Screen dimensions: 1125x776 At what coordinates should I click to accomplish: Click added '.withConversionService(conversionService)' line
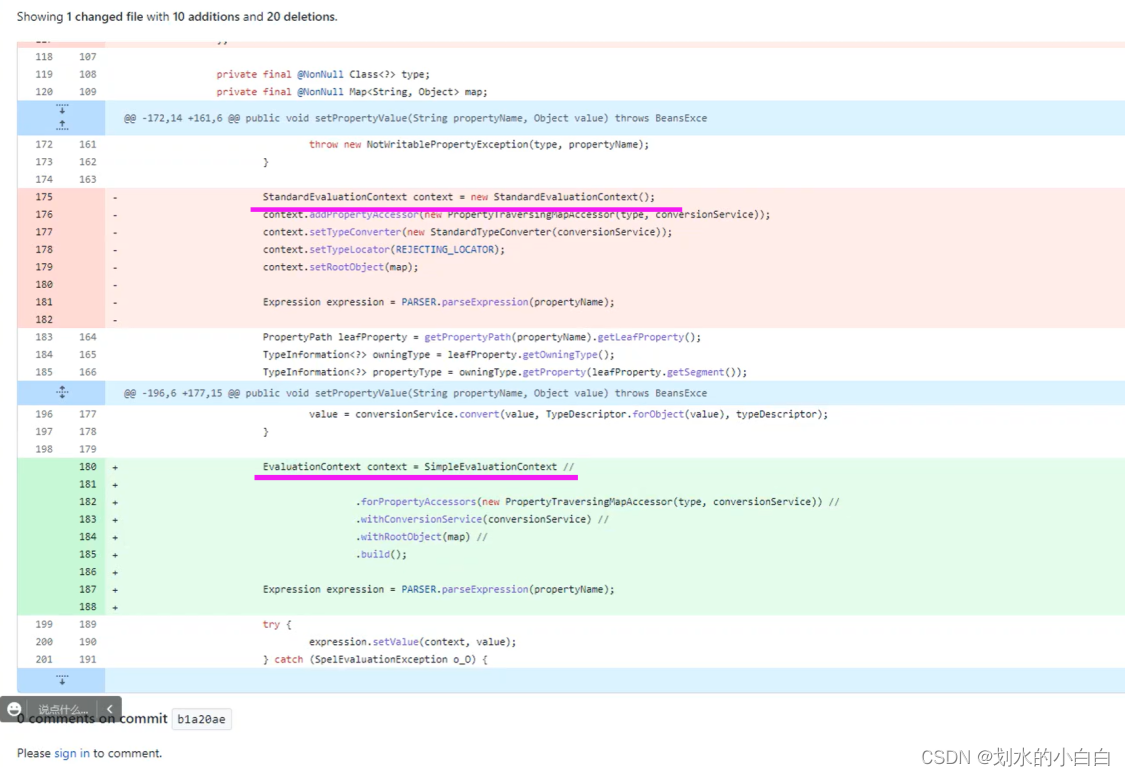tap(482, 519)
